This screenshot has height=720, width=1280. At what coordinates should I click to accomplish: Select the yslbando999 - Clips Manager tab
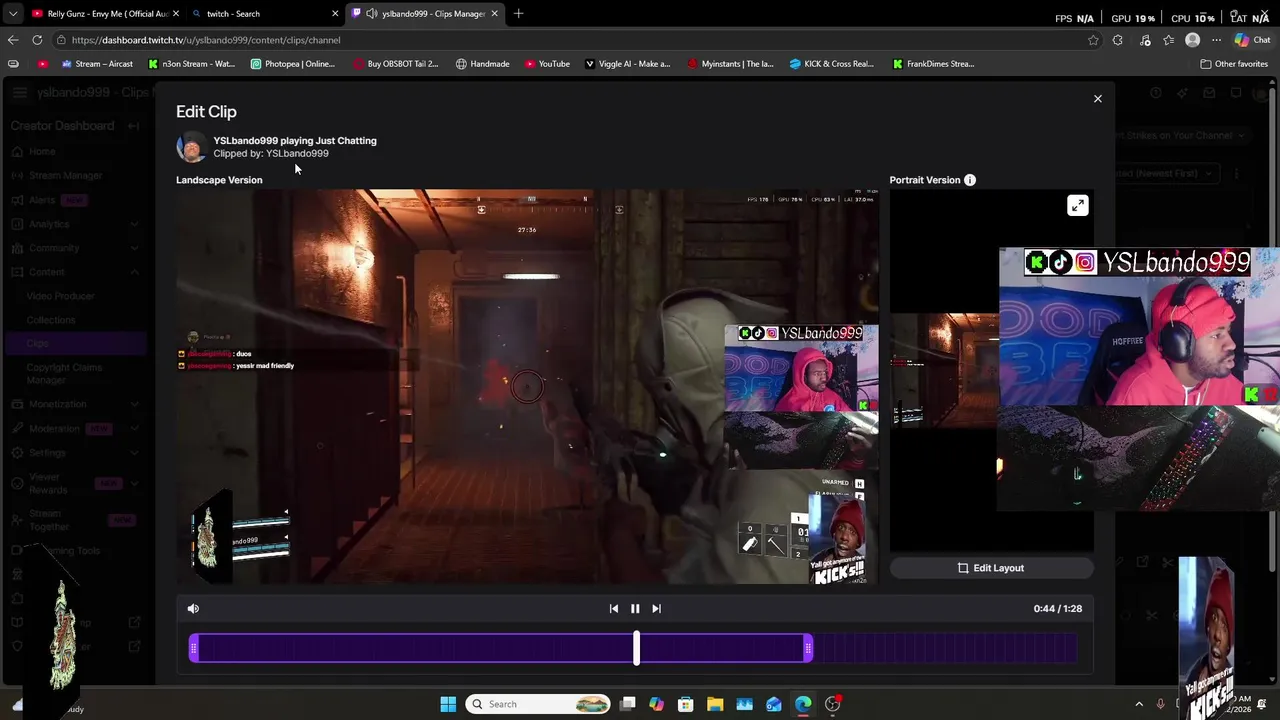coord(425,14)
